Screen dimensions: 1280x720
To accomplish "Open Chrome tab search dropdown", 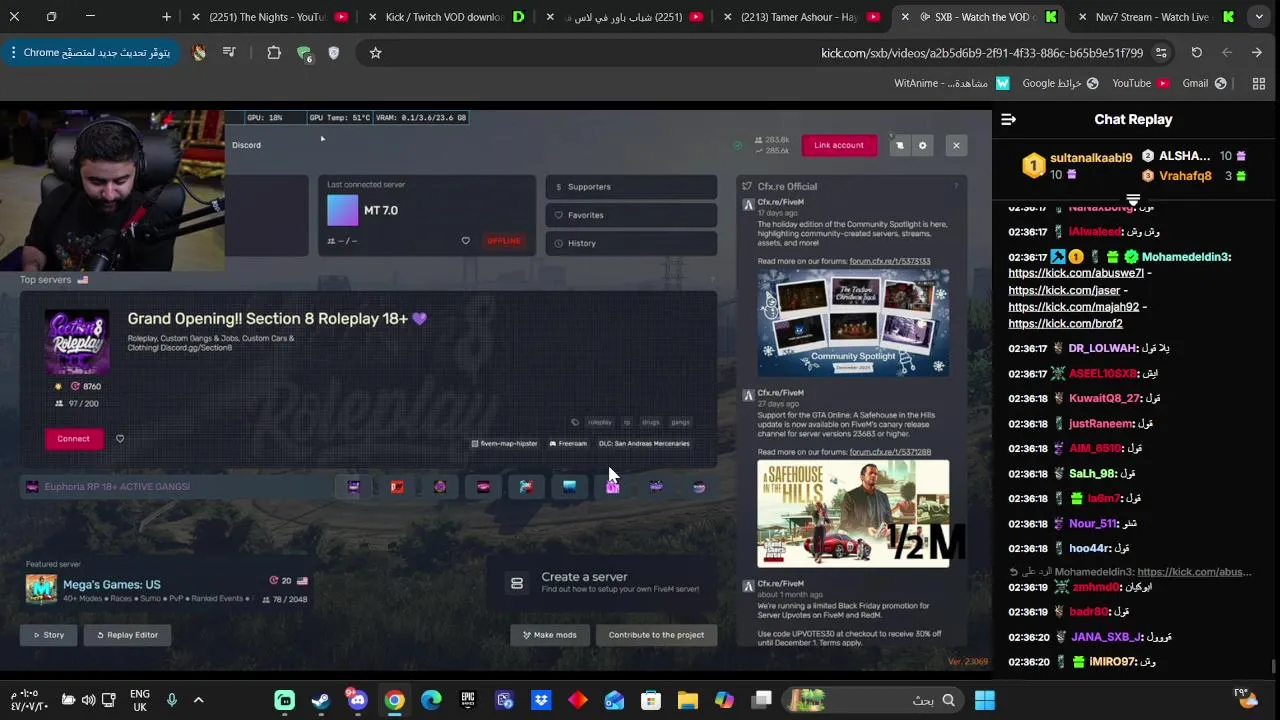I will 1259,17.
